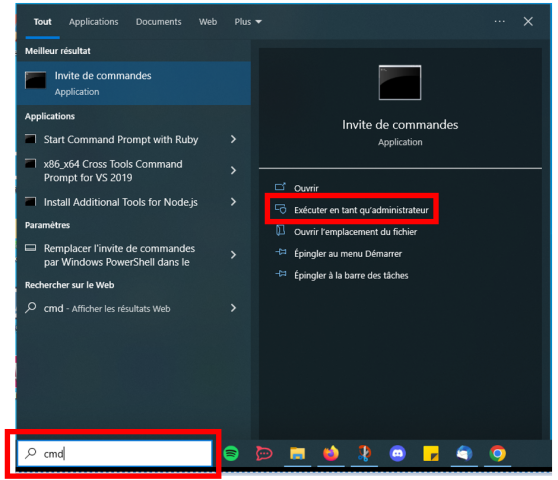Switch to the Web tab
Image resolution: width=558 pixels, height=480 pixels.
[208, 22]
